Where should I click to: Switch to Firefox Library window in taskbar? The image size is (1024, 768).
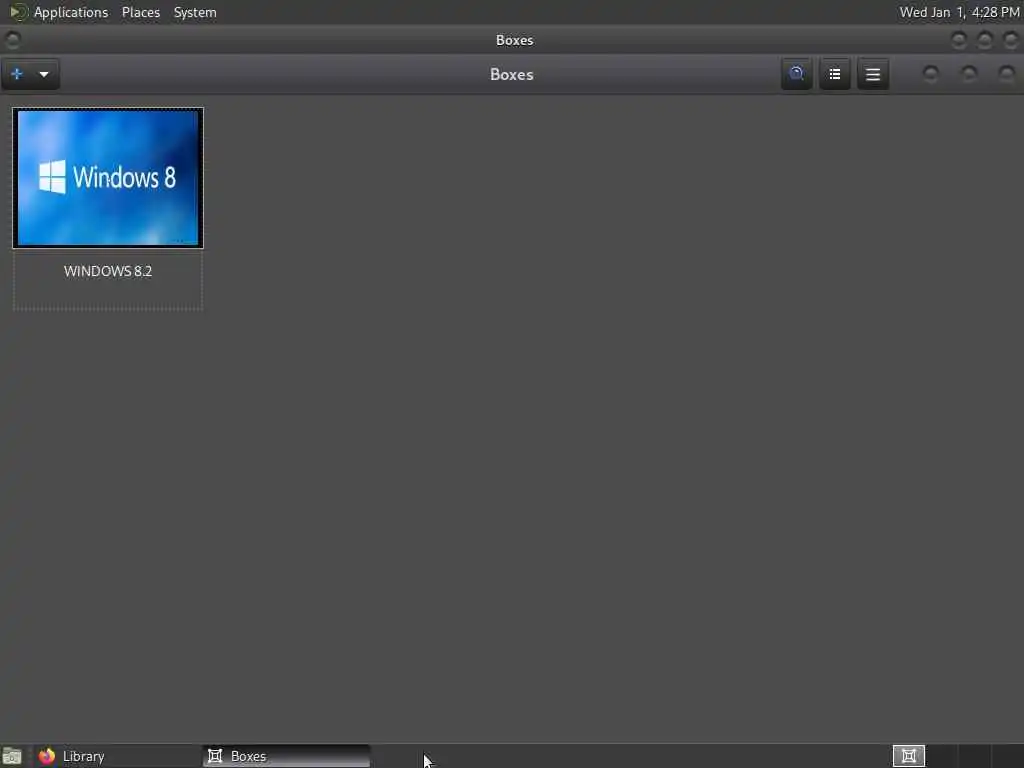[118, 756]
